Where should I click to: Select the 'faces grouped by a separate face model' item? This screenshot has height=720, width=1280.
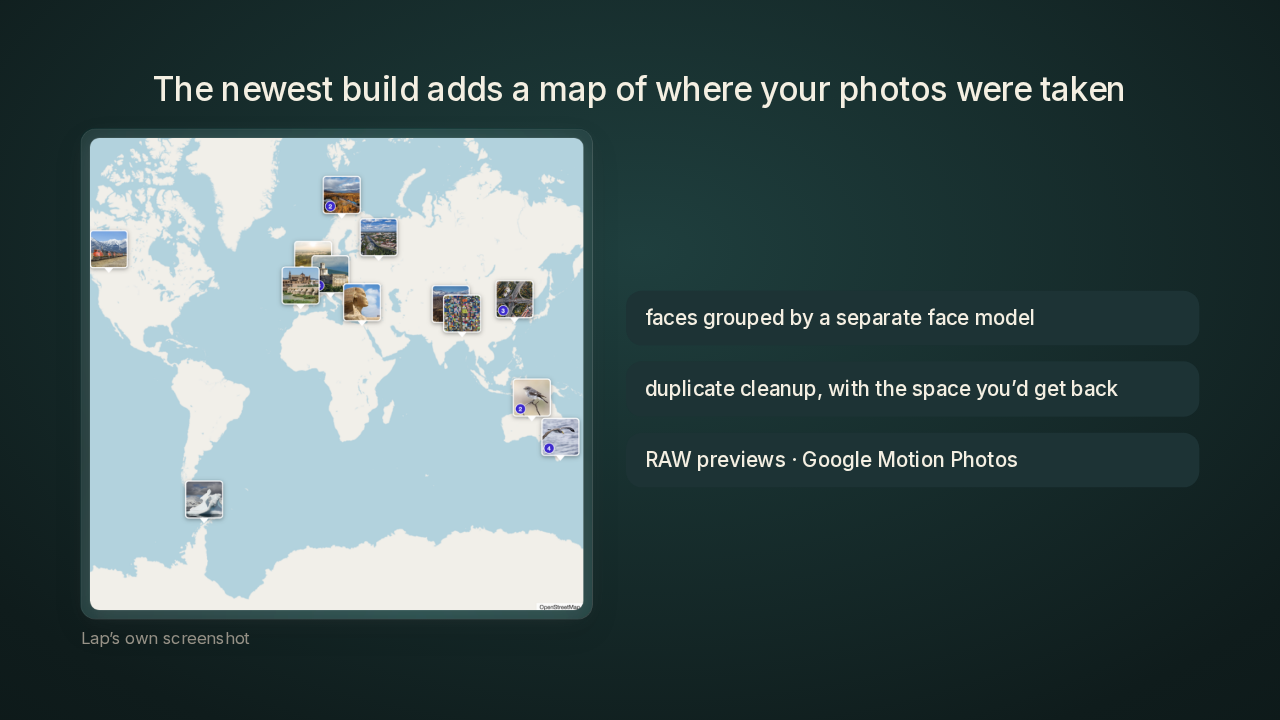[912, 318]
